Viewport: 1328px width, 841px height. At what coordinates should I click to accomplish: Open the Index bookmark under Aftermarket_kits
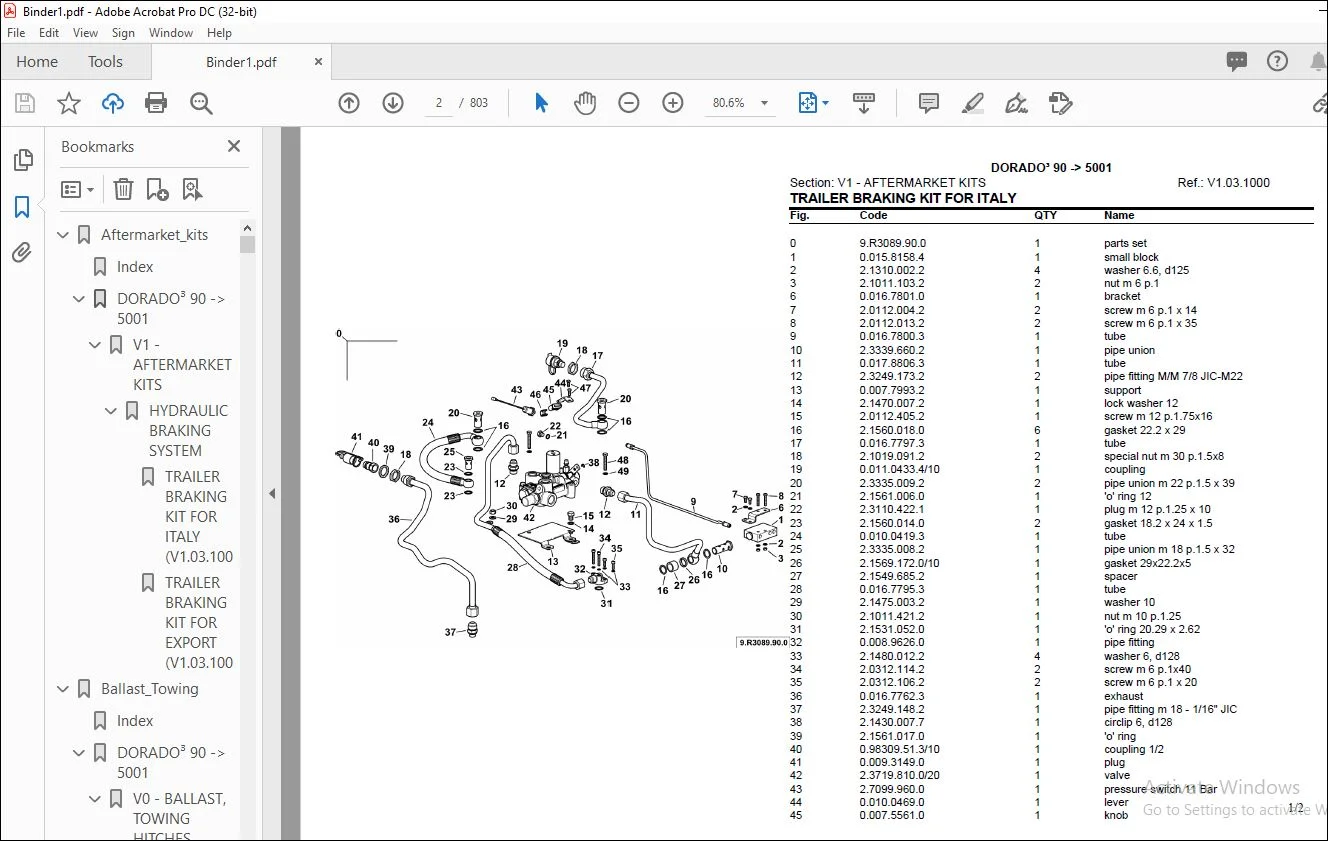pyautogui.click(x=135, y=267)
